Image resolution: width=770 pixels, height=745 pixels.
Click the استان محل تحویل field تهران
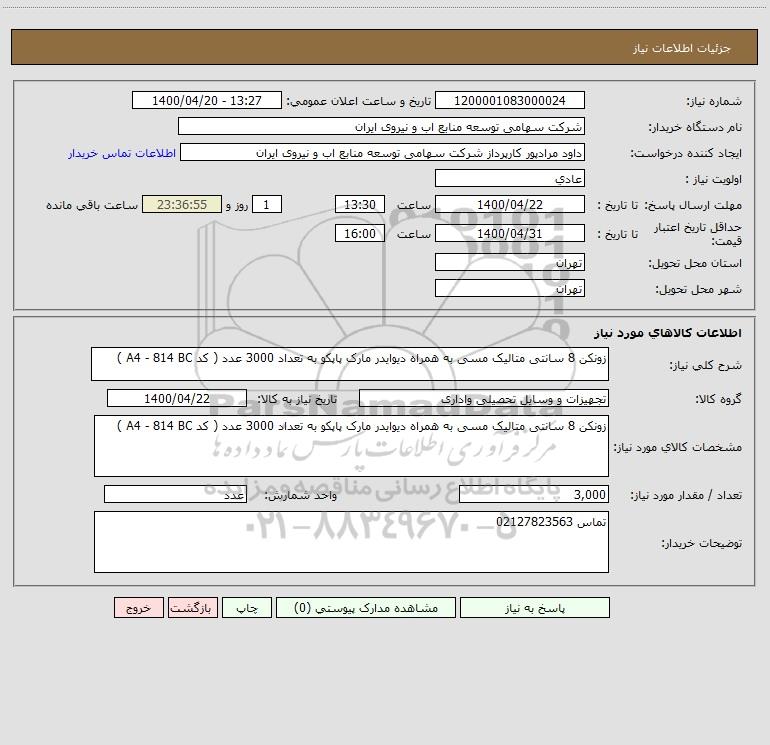pos(510,262)
